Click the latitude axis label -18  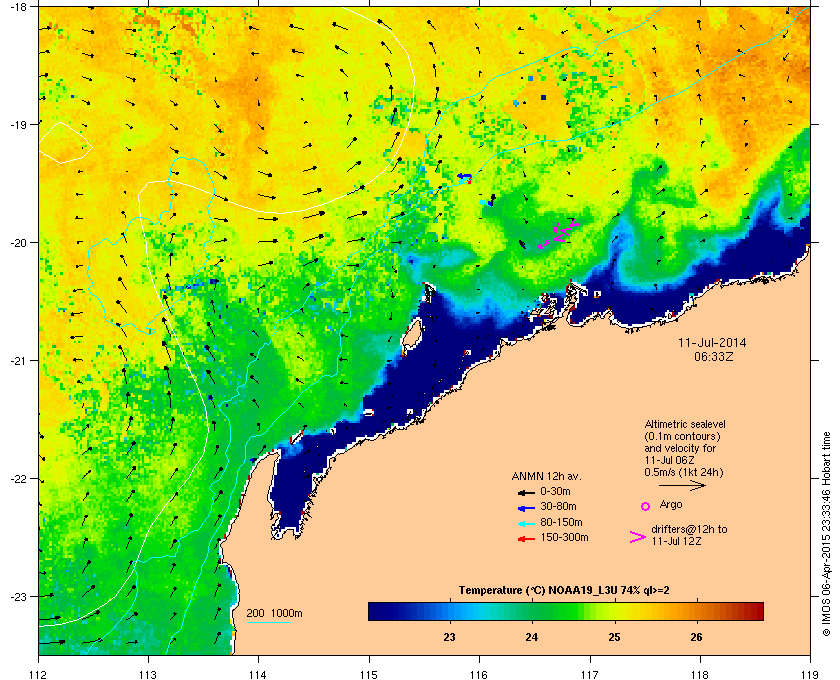[x=18, y=6]
